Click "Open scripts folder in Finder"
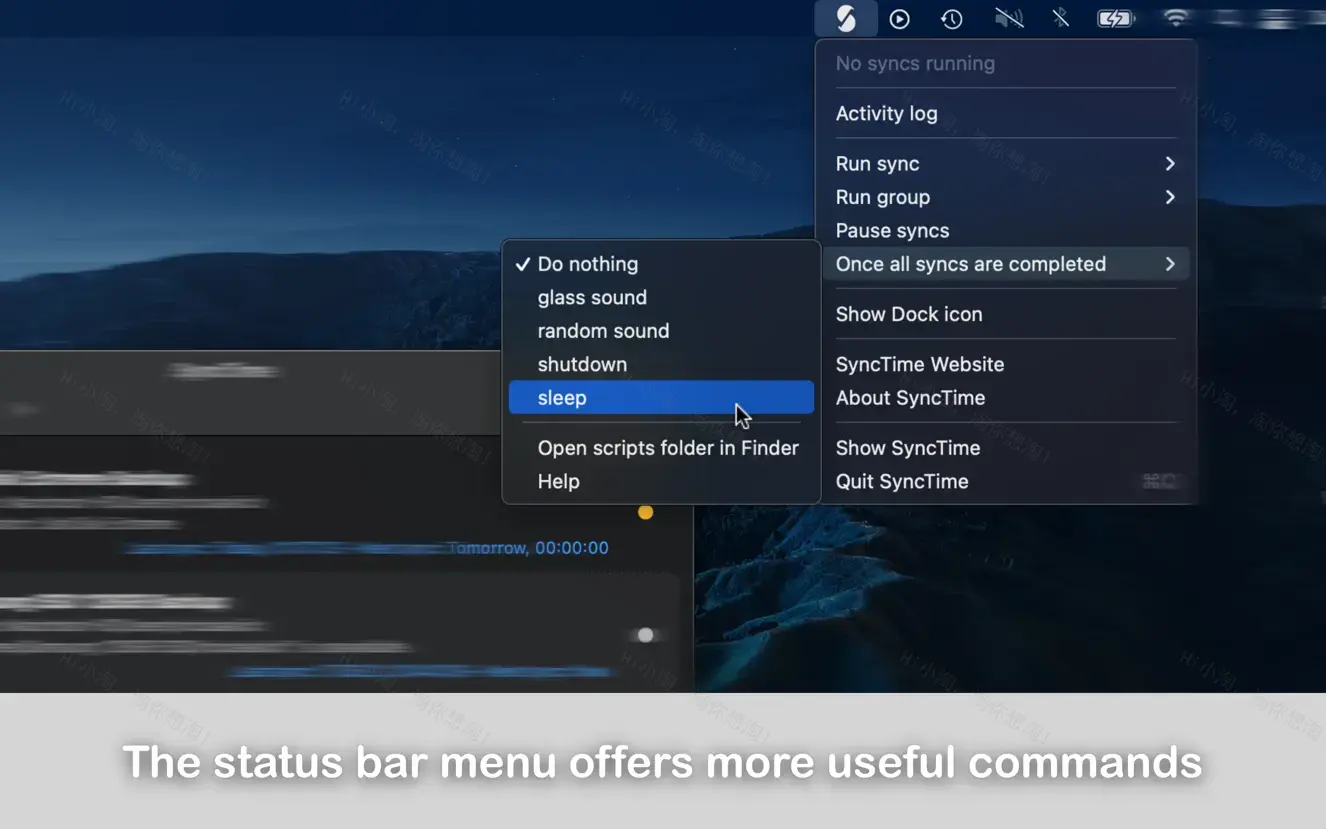This screenshot has width=1326, height=829. click(668, 447)
